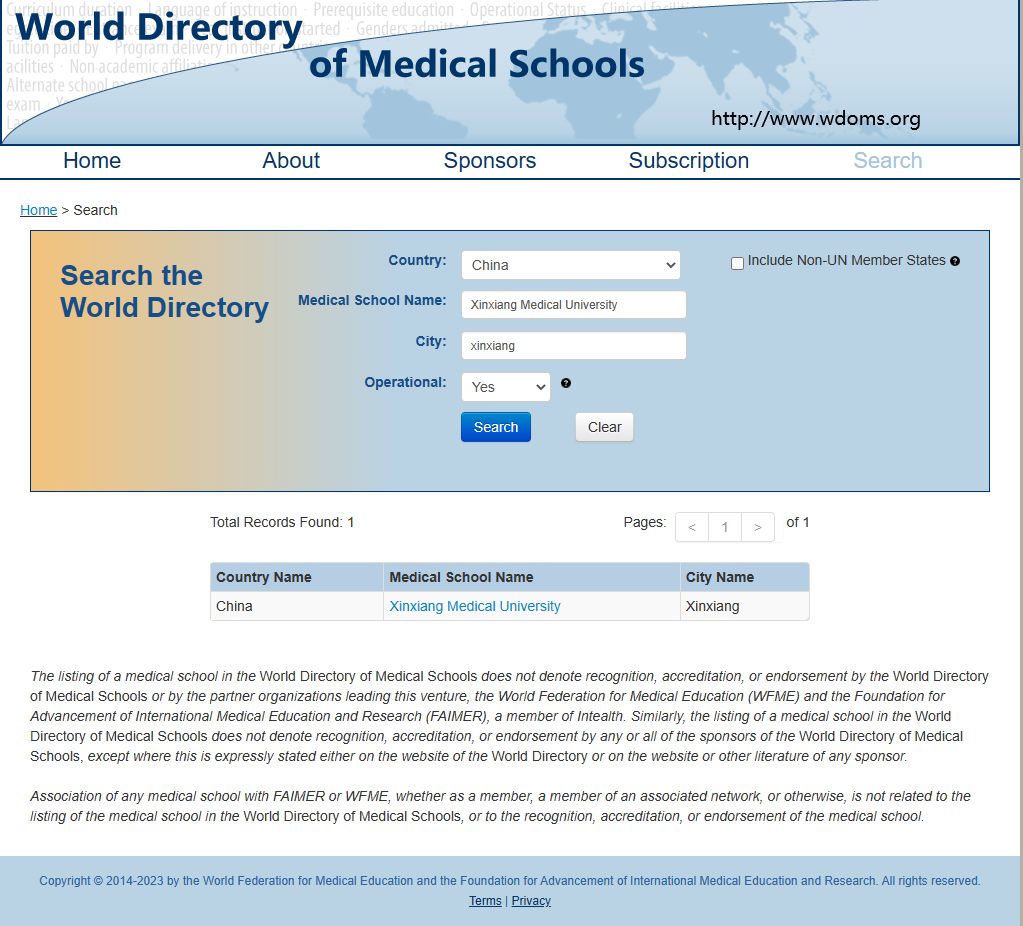Show help for Non-UN Member States
Viewport: 1023px width, 926px height.
coord(955,261)
